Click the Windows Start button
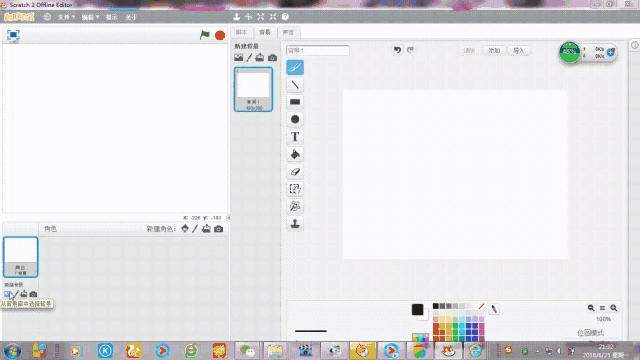Image resolution: width=640 pixels, height=360 pixels. click(13, 351)
